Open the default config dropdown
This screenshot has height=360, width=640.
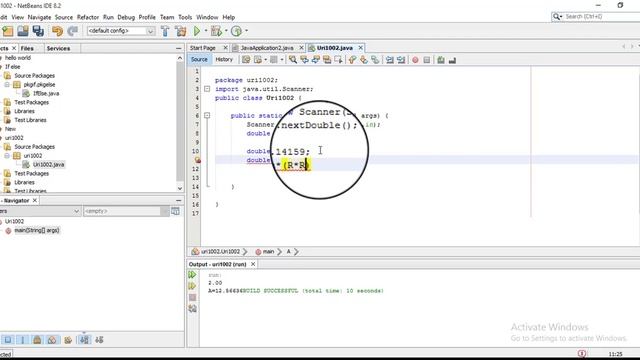click(150, 31)
